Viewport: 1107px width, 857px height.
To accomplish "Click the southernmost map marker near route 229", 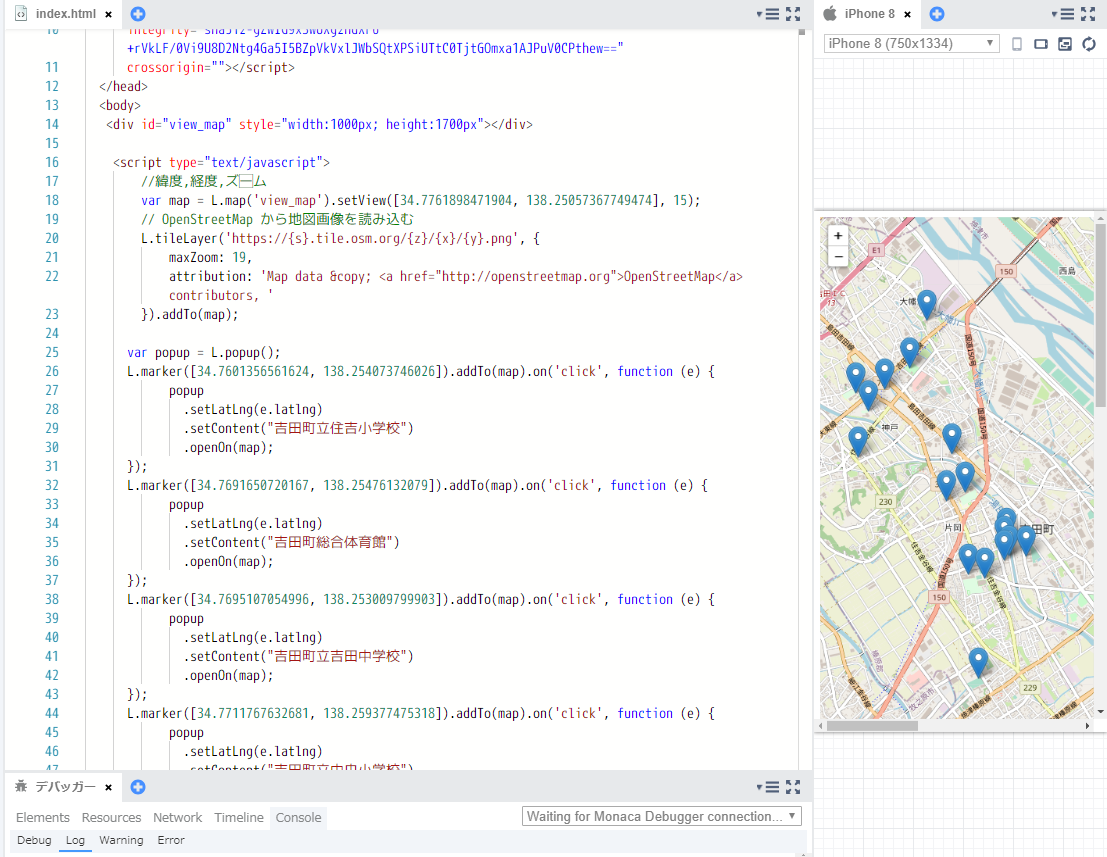I will (x=978, y=663).
